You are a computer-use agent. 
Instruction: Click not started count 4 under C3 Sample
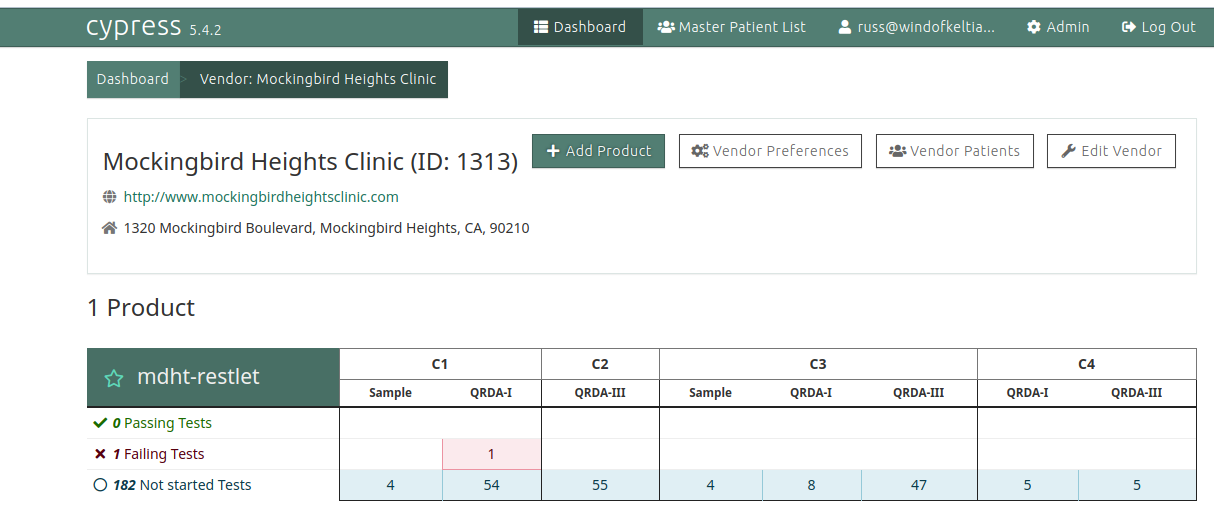tap(711, 485)
